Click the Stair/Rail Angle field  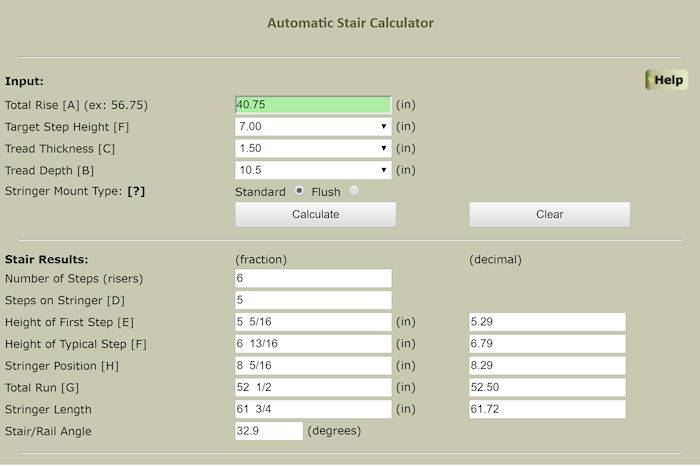[268, 431]
